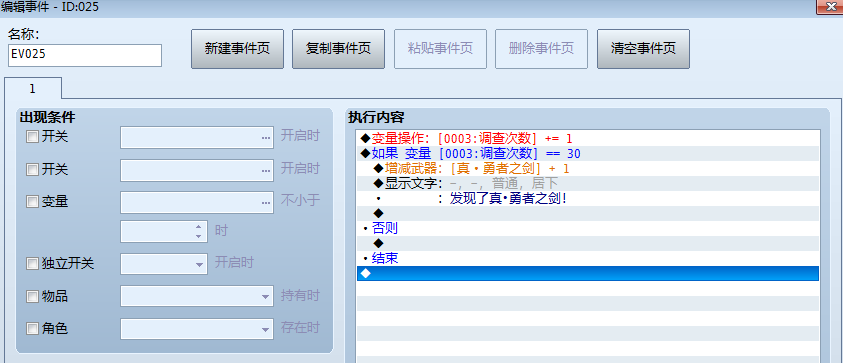The width and height of the screenshot is (843, 363).
Task: Click the 复制事件页 button
Action: click(x=338, y=49)
